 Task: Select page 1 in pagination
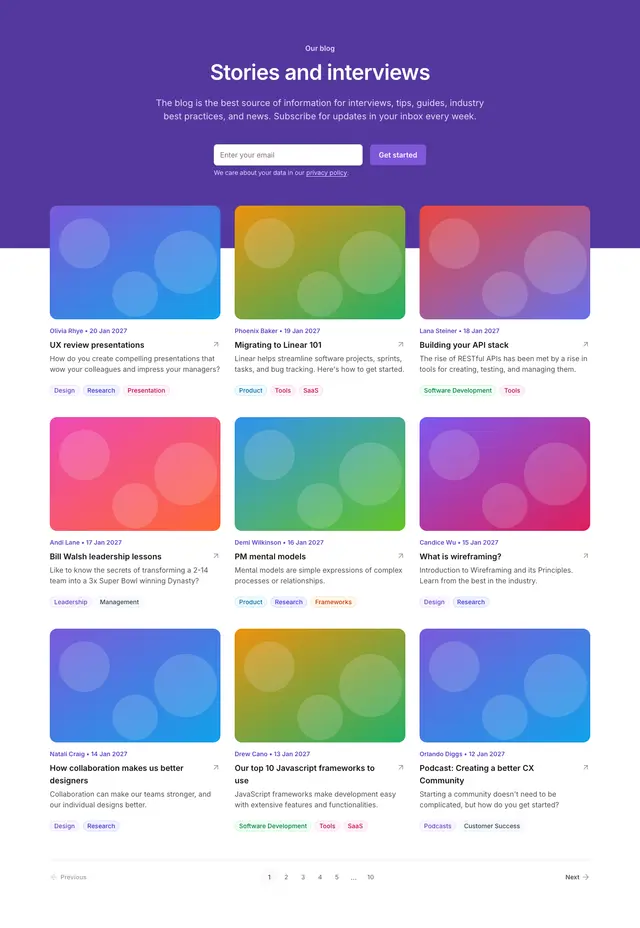269,877
